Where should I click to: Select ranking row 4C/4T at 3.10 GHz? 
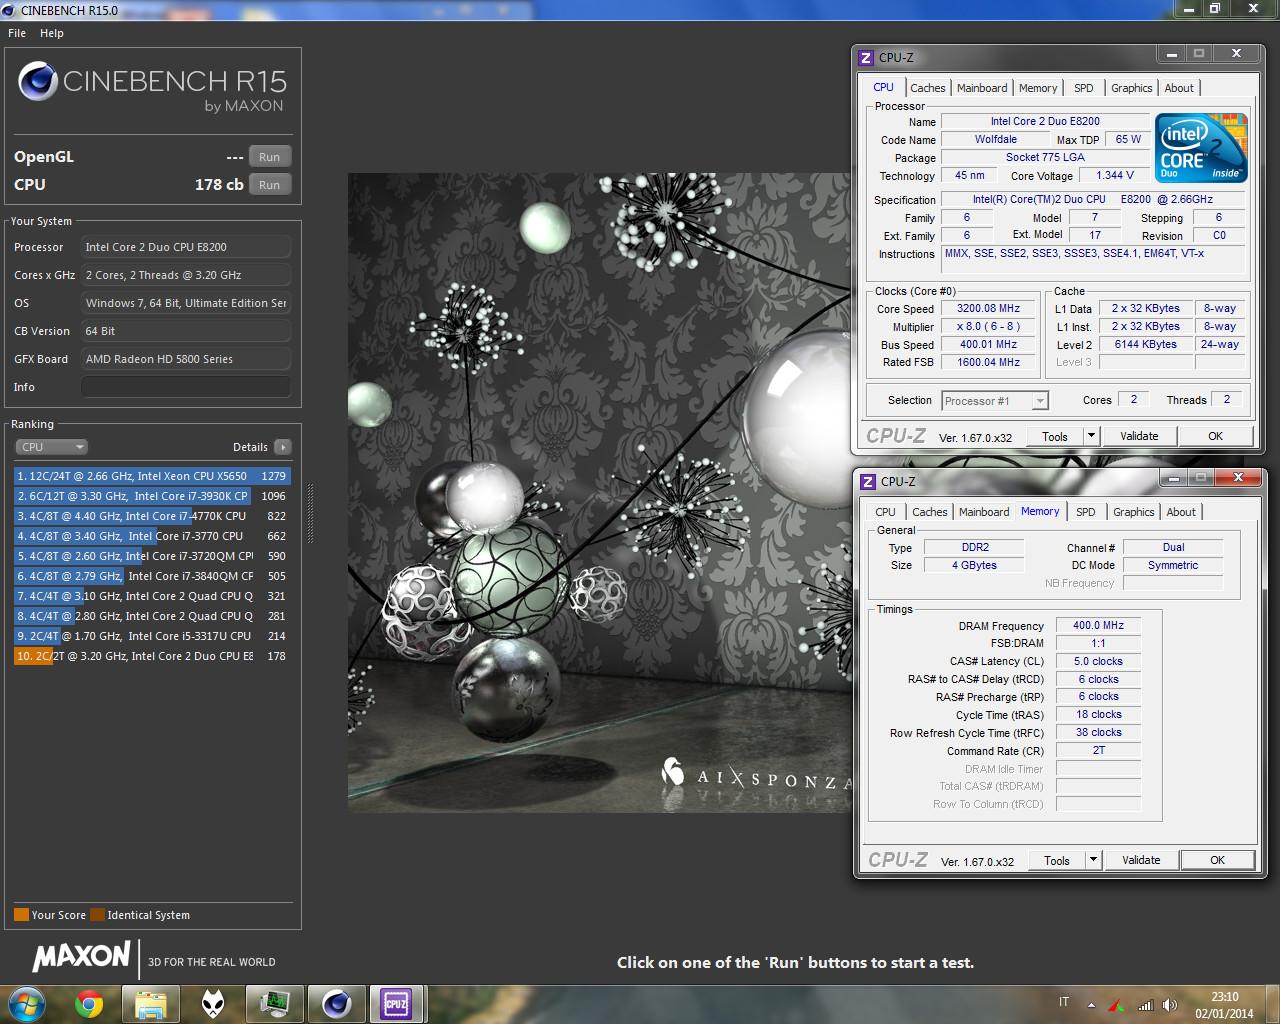(152, 596)
